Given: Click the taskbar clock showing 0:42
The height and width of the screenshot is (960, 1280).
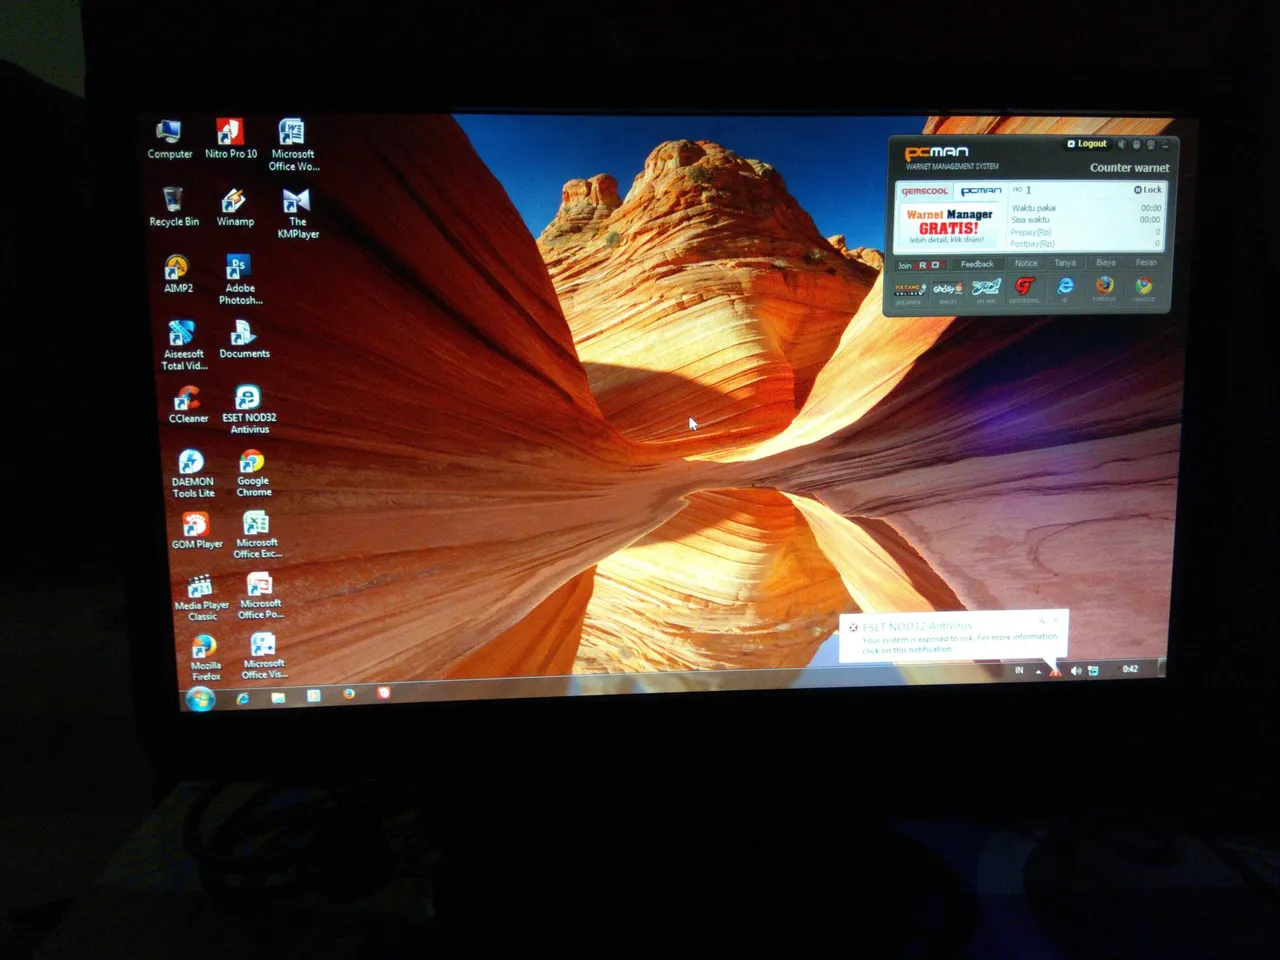Looking at the screenshot, I should tap(1130, 669).
